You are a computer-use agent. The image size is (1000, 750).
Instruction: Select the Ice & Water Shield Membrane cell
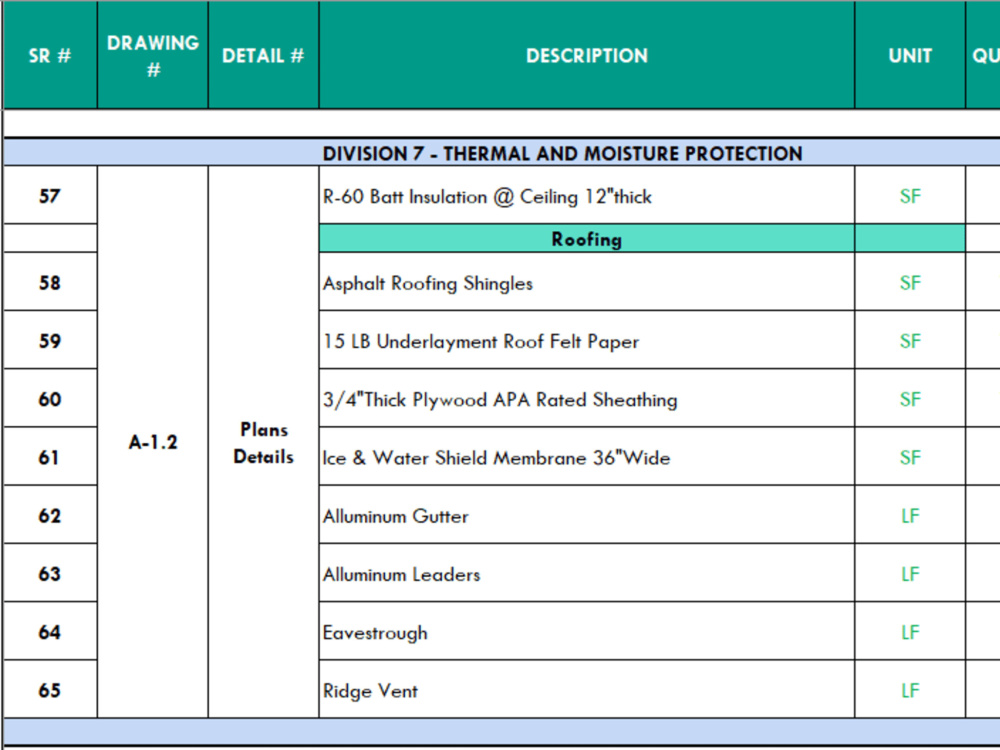(587, 457)
